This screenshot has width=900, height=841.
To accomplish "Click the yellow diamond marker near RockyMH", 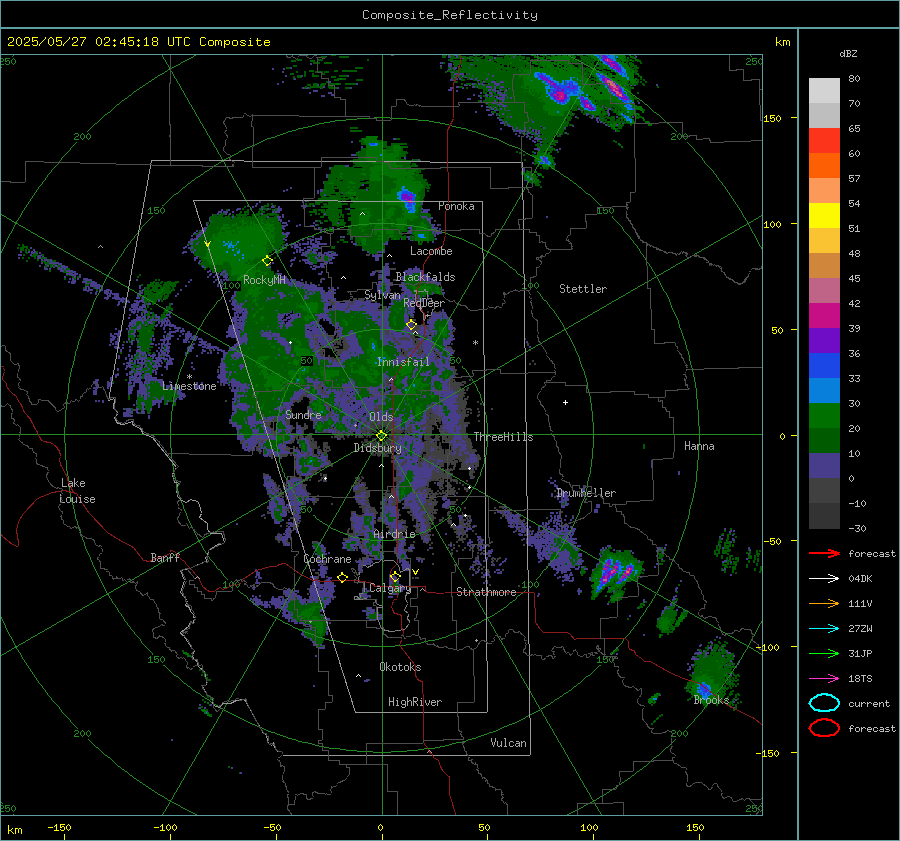I will 267,261.
